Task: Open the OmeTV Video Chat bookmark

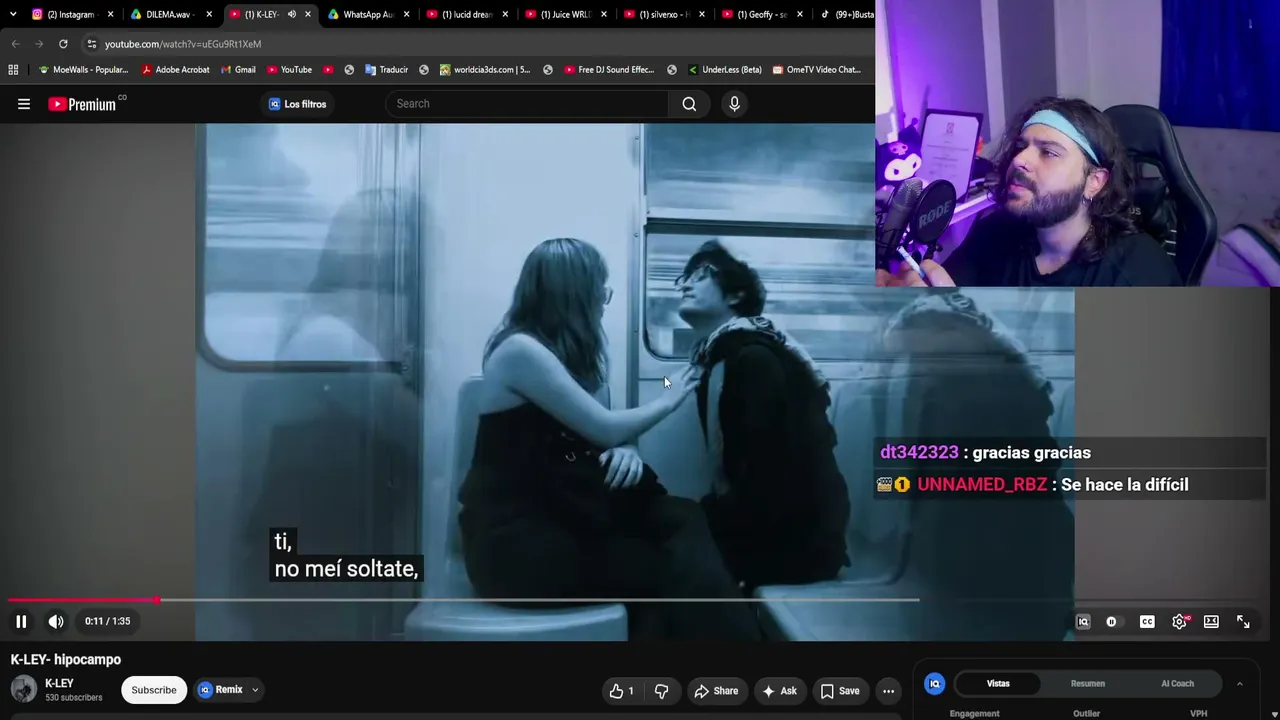Action: tap(816, 70)
